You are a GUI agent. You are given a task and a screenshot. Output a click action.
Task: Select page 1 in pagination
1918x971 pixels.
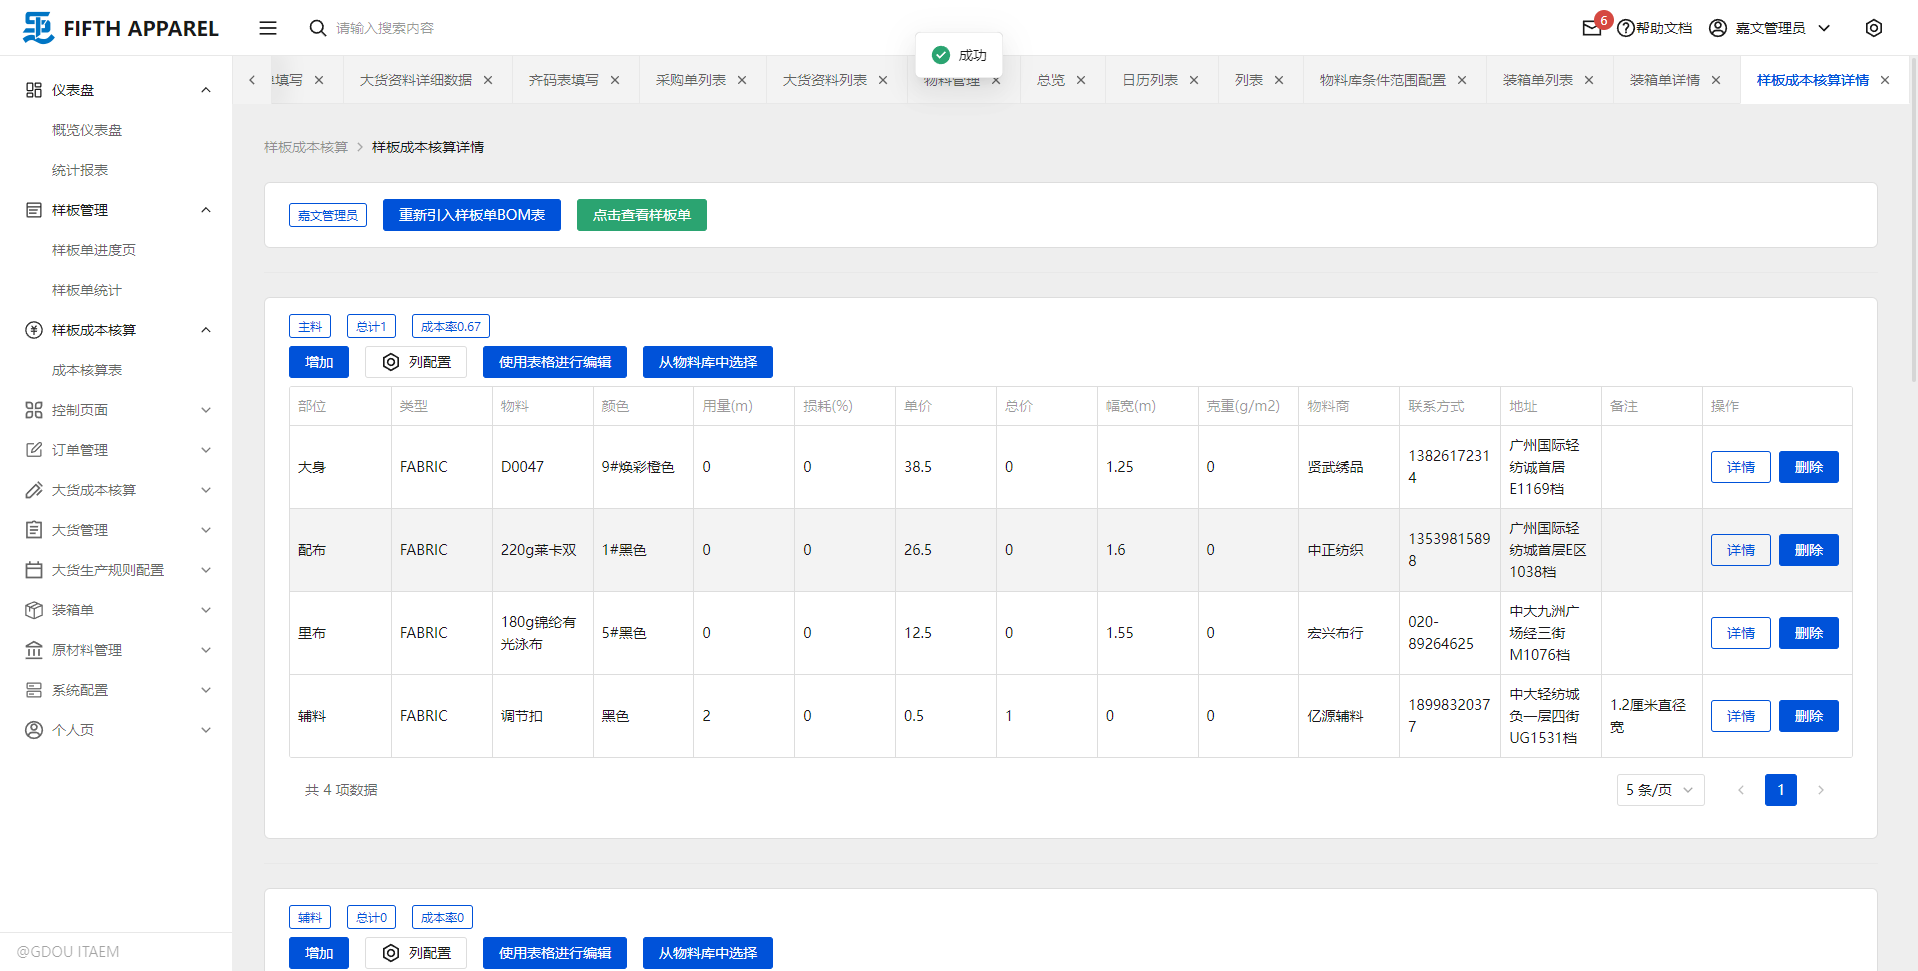pos(1781,790)
